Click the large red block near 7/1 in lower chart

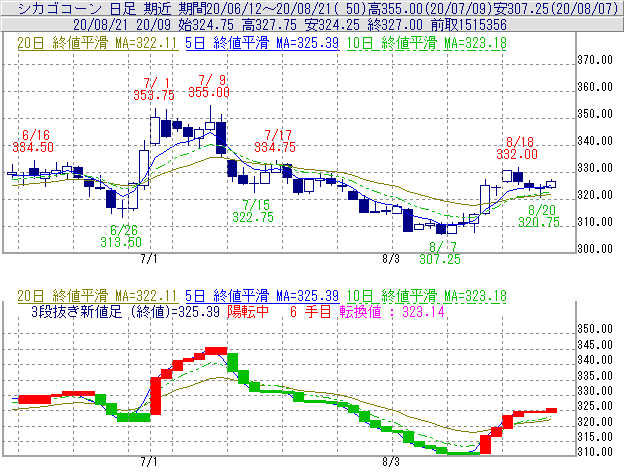tap(156, 396)
